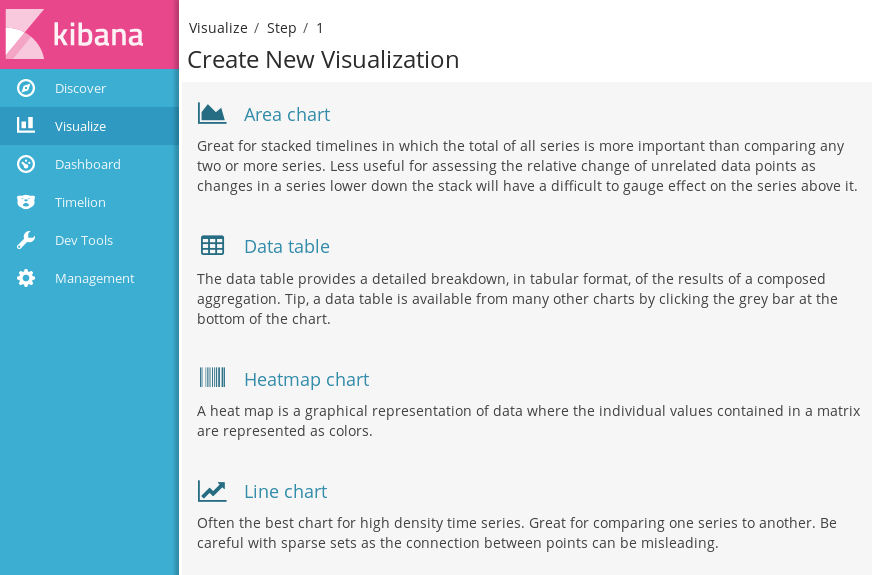Open Dashboard via gauge icon
This screenshot has width=872, height=575.
click(26, 164)
